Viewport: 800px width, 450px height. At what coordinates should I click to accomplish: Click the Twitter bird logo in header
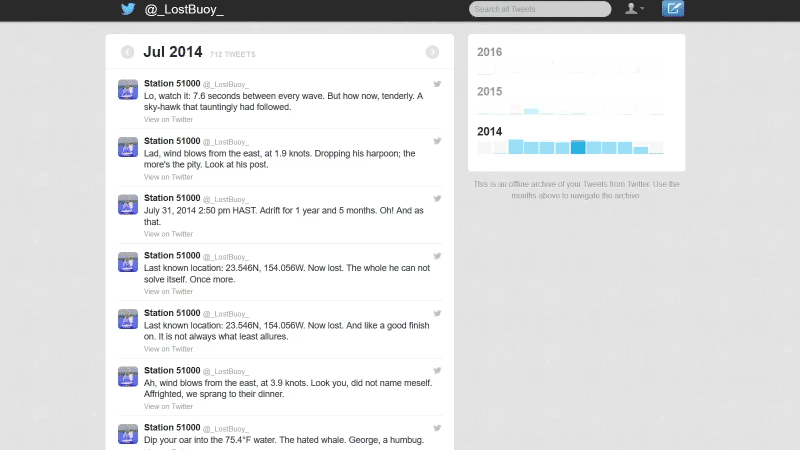[x=128, y=9]
